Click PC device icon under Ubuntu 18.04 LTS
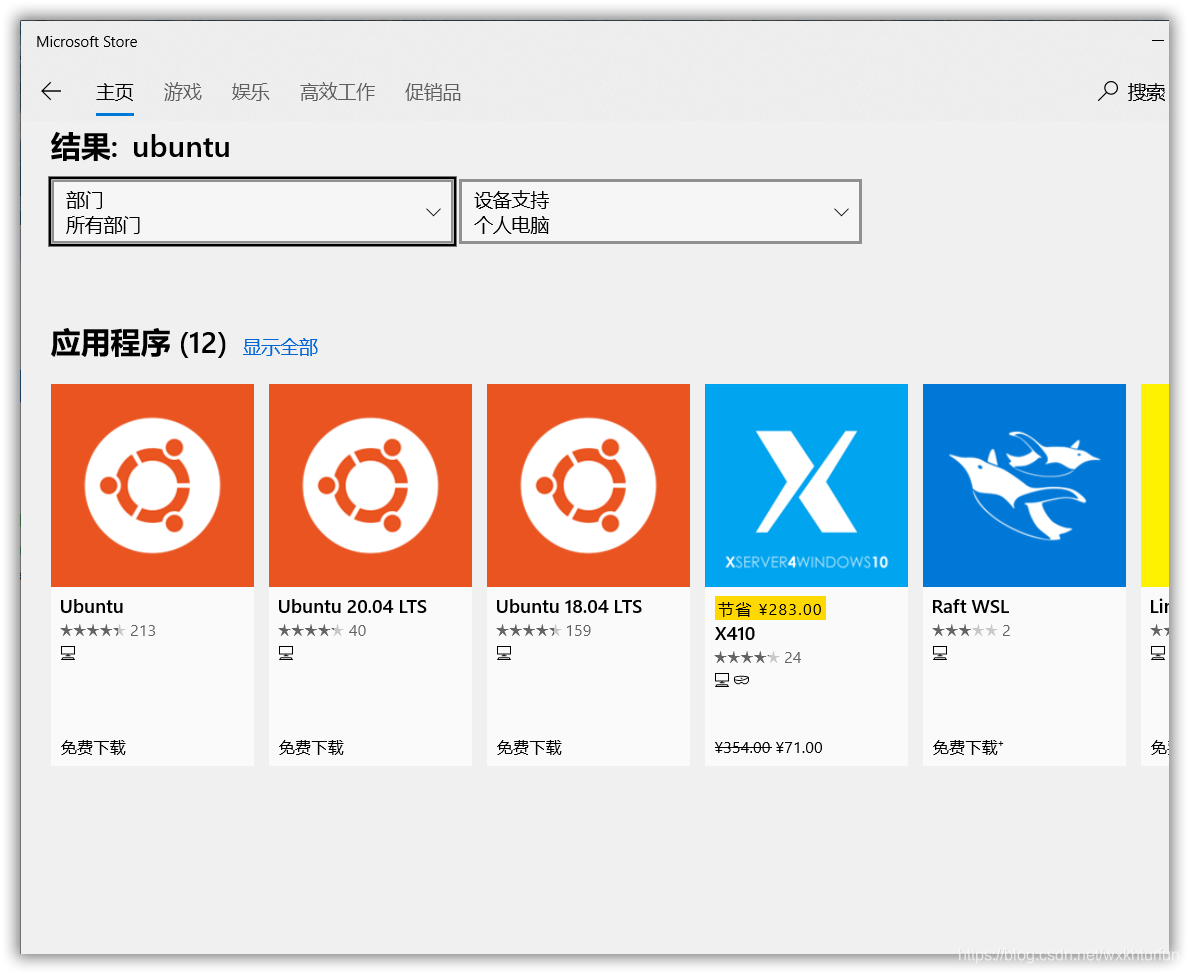This screenshot has width=1189, height=974. pyautogui.click(x=504, y=652)
